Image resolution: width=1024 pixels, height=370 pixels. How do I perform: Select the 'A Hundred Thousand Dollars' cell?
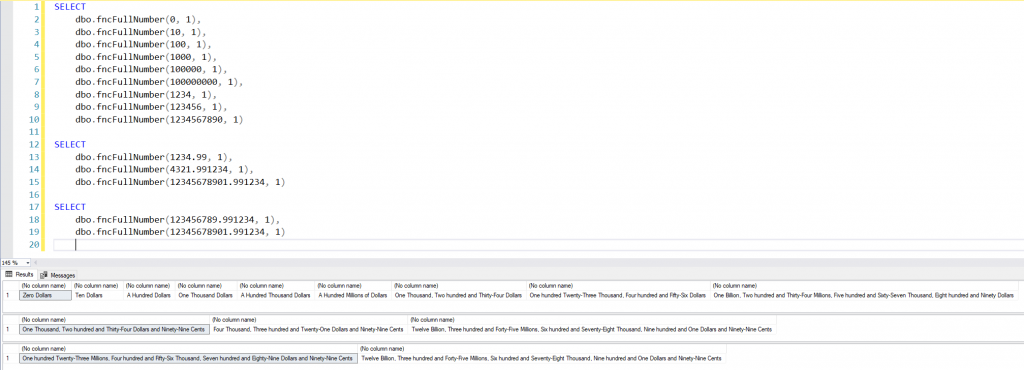(276, 295)
